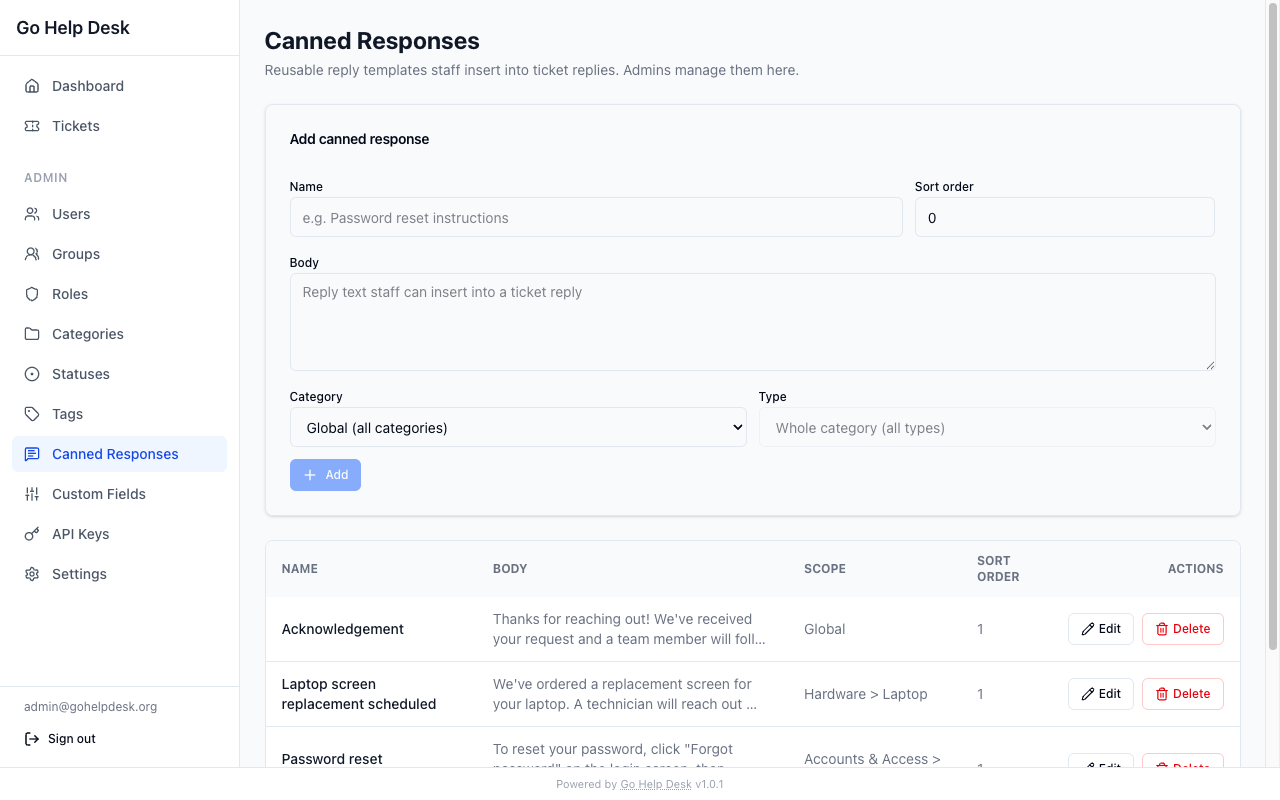Click the pencil icon in Acknowledgement row
Image resolution: width=1280 pixels, height=800 pixels.
(x=1088, y=629)
